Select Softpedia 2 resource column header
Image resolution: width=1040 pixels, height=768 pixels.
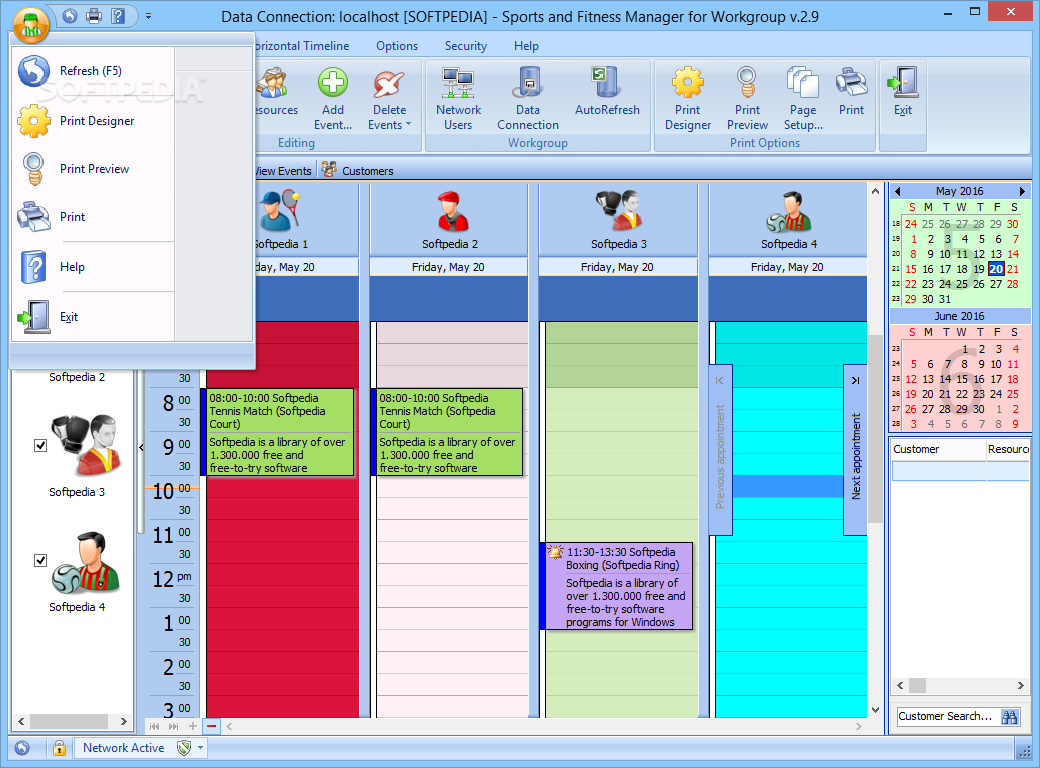449,220
